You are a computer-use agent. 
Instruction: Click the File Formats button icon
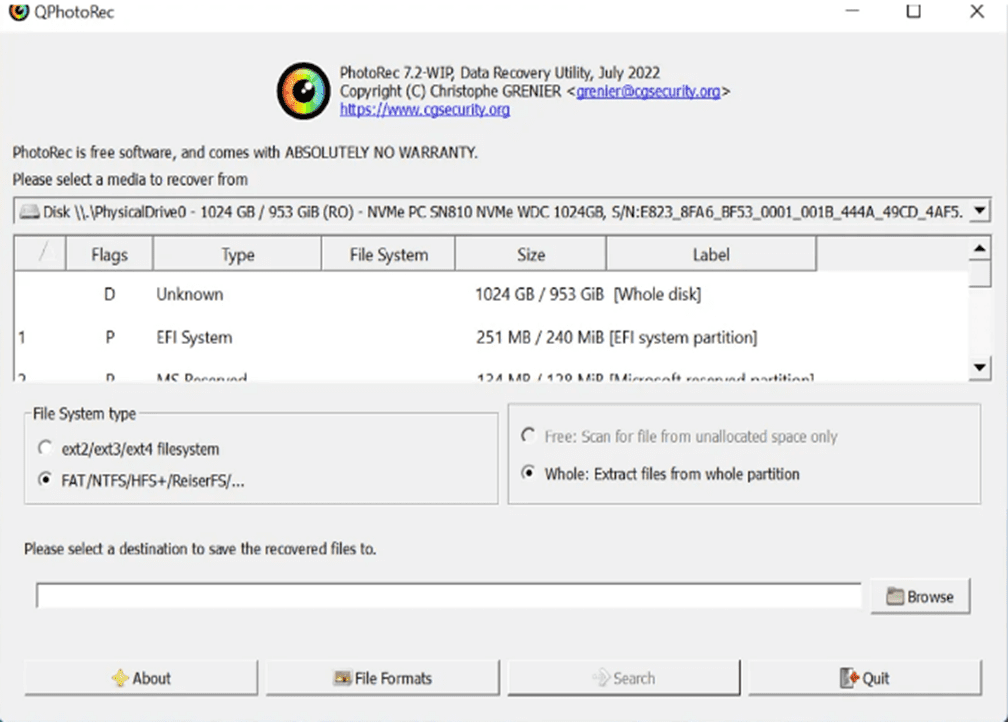(x=340, y=677)
